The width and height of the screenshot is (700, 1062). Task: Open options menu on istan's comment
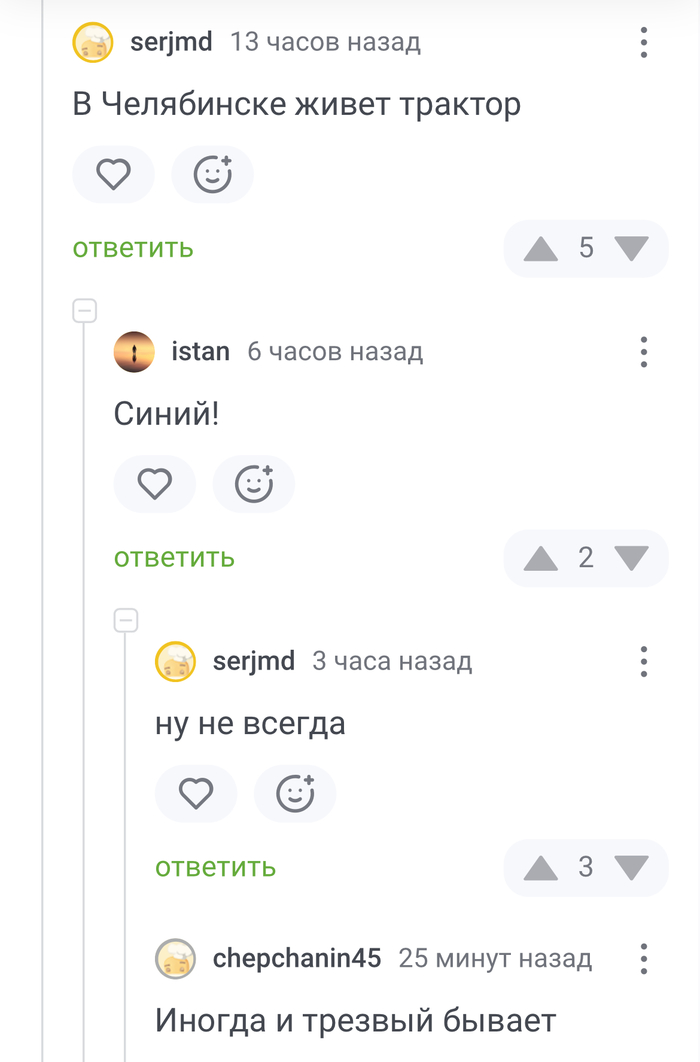(x=643, y=352)
